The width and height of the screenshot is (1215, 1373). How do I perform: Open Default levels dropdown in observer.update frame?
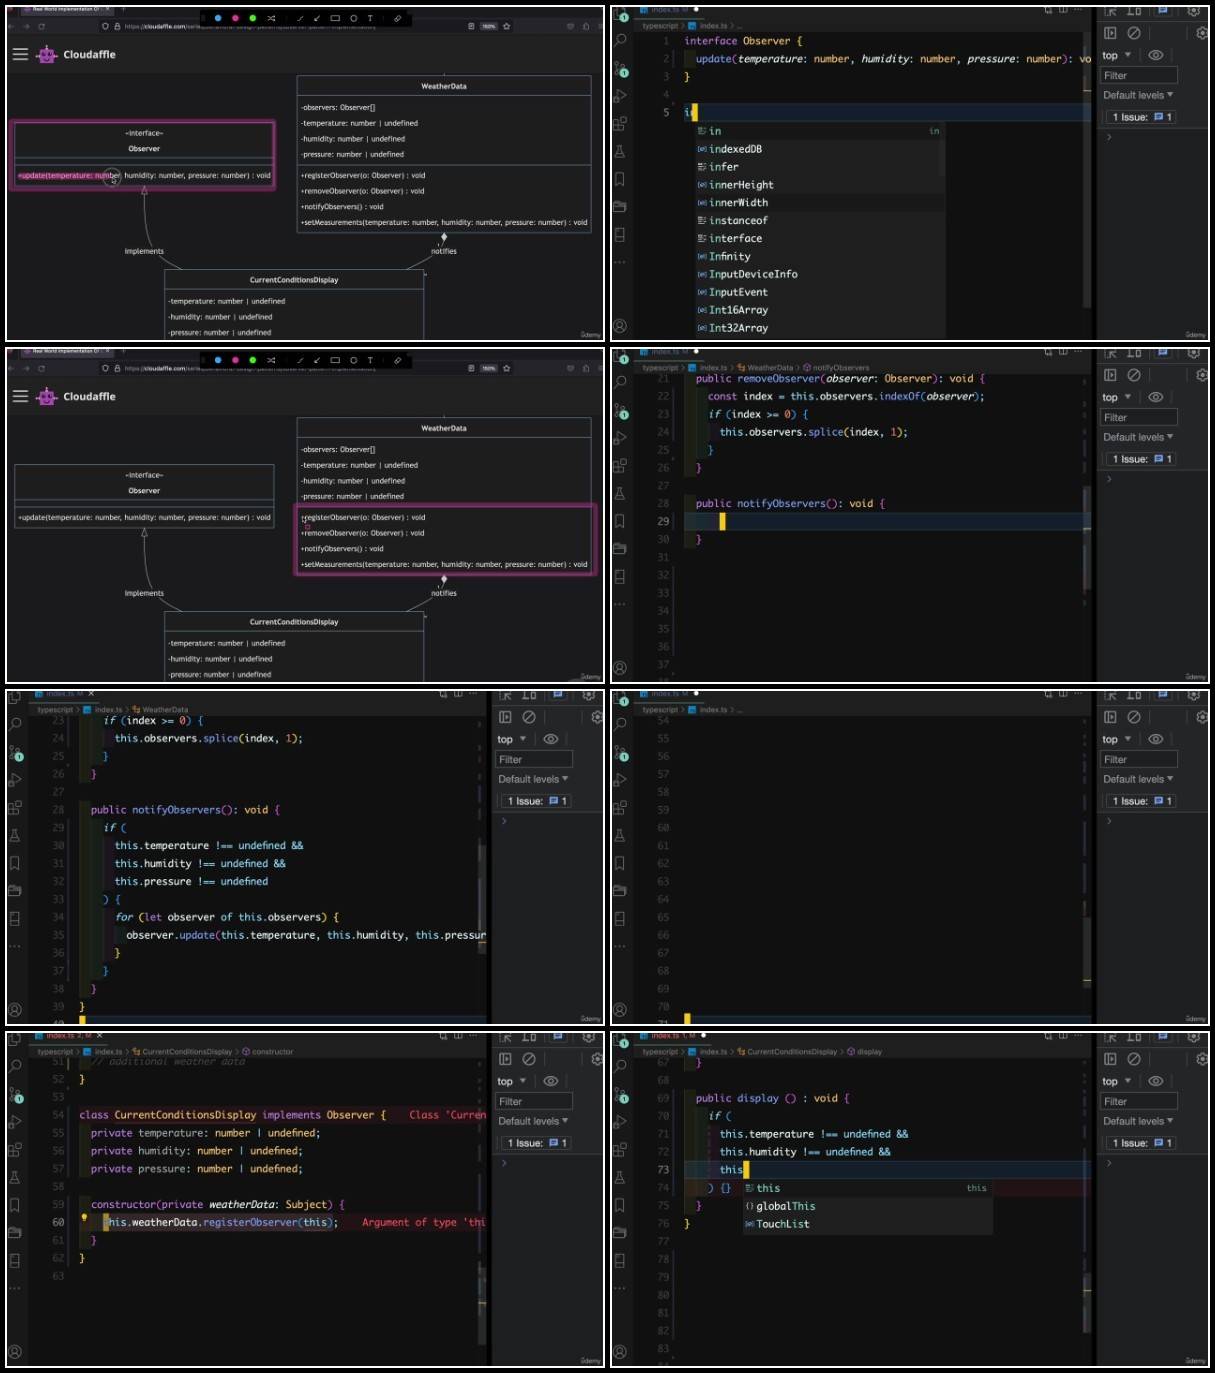click(533, 779)
